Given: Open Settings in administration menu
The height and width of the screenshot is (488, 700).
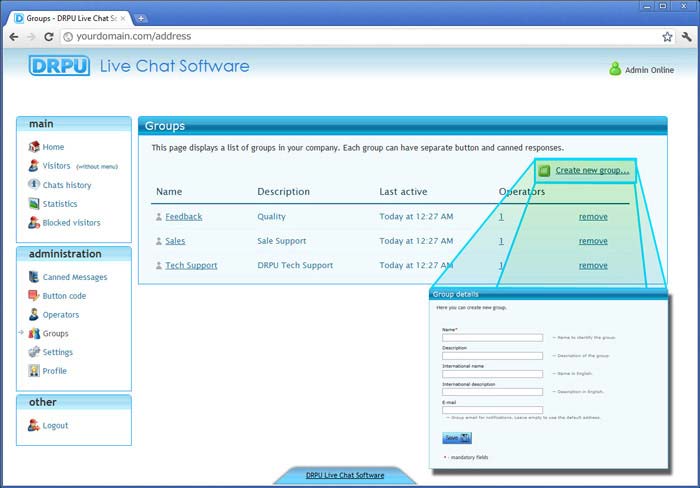Looking at the screenshot, I should pos(58,352).
